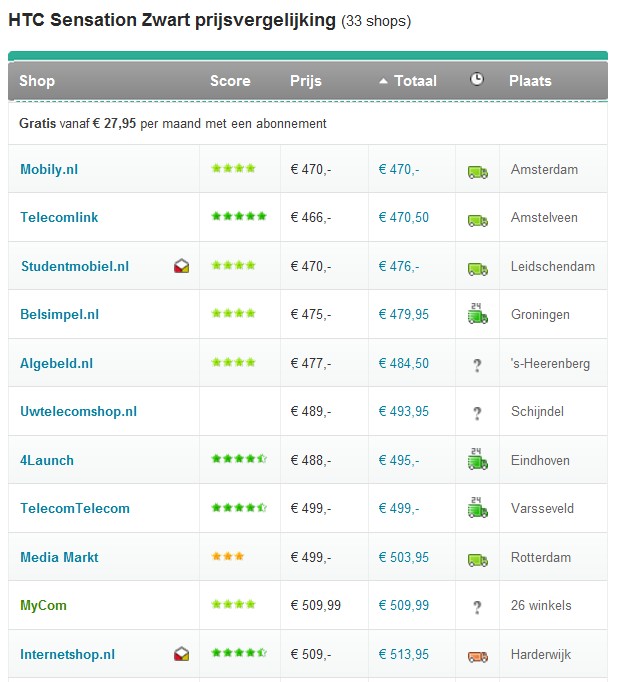Screen dimensions: 621x682
Task: Open the Mobily.nl shop link
Action: [x=49, y=170]
